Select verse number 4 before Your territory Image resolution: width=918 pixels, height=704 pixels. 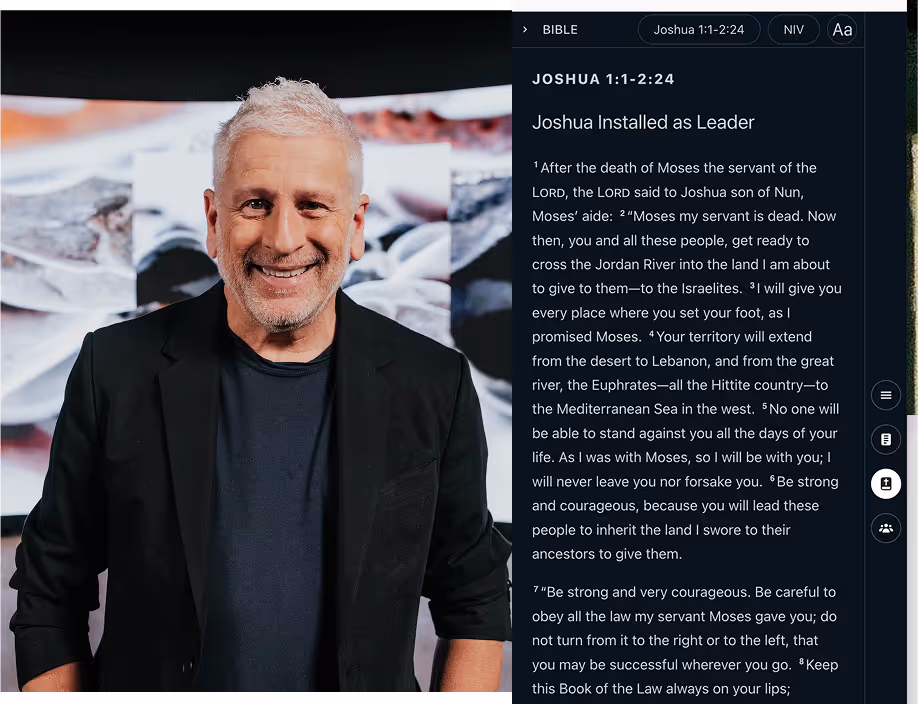[651, 334]
